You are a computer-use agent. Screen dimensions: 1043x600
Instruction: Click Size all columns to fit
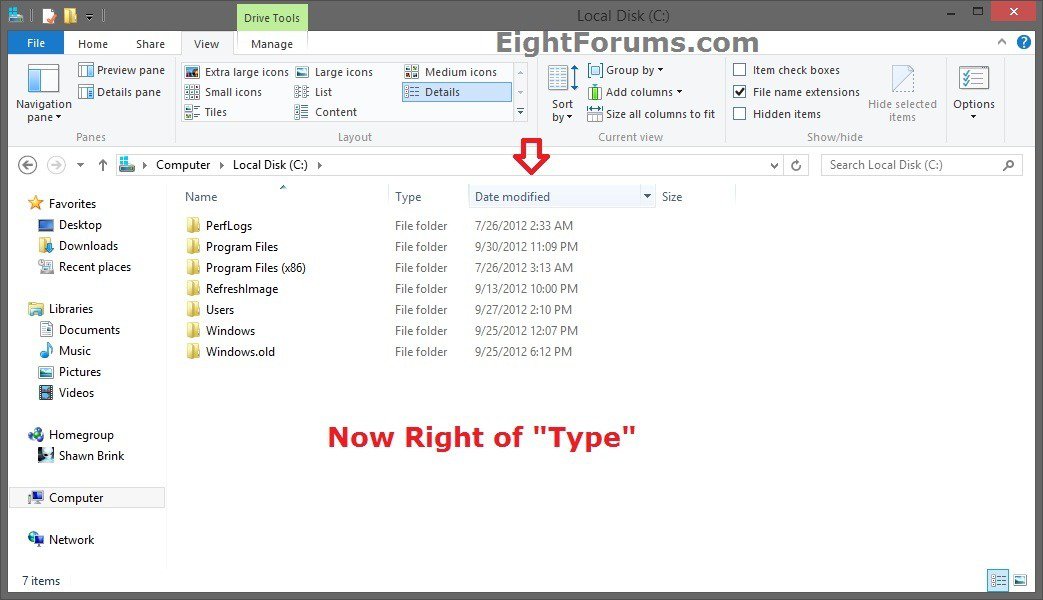(x=651, y=114)
